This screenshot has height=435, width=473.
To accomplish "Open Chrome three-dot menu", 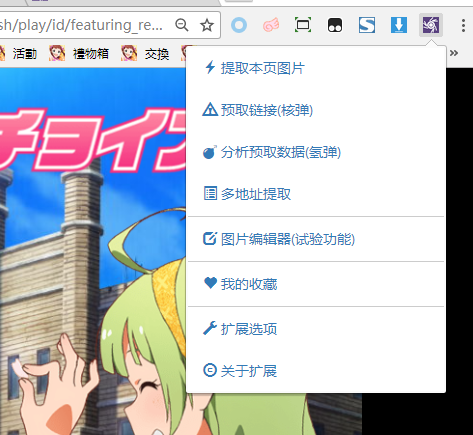I will click(463, 25).
